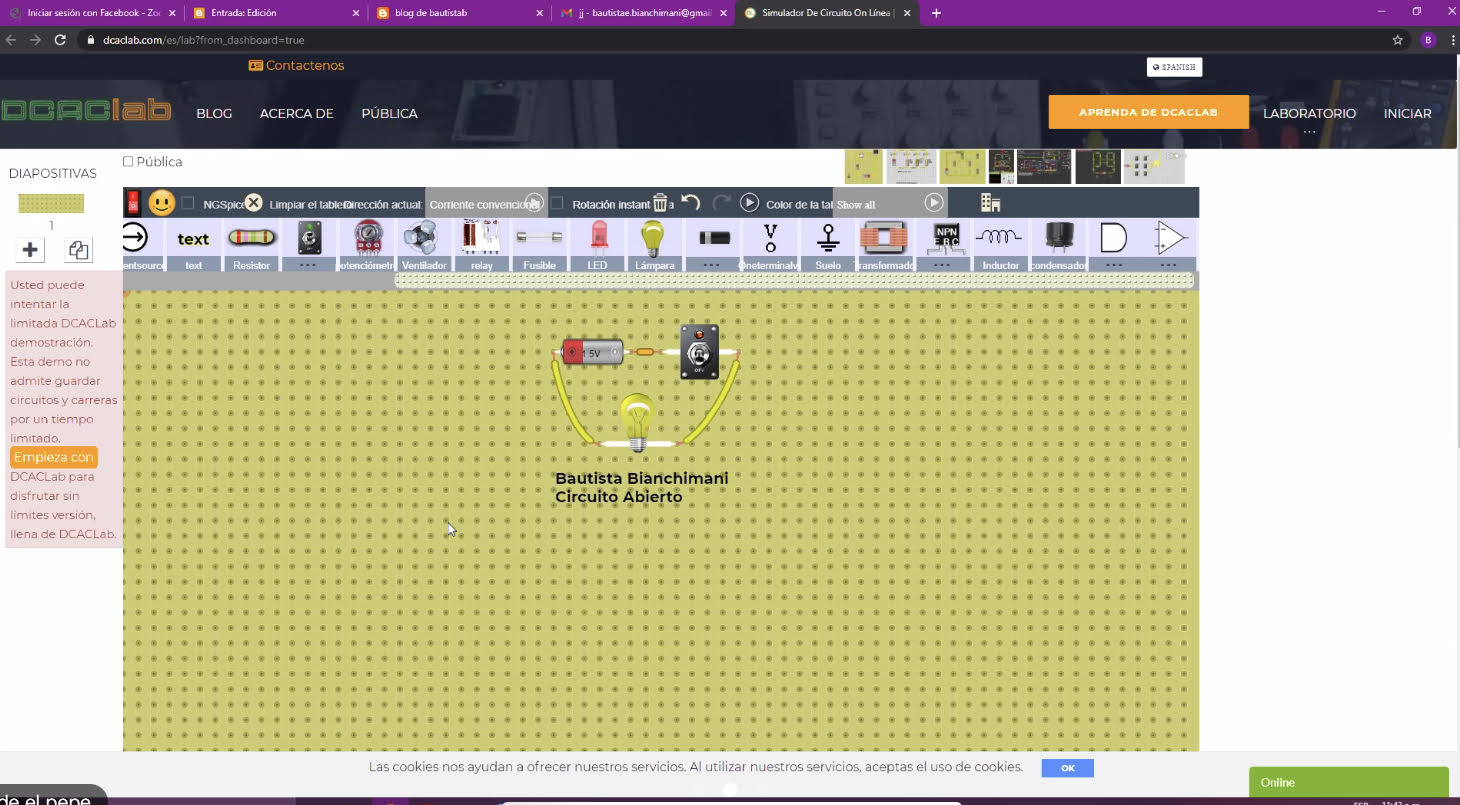This screenshot has height=805, width=1460.
Task: Switch to the blog de bautistab tab
Action: point(459,13)
